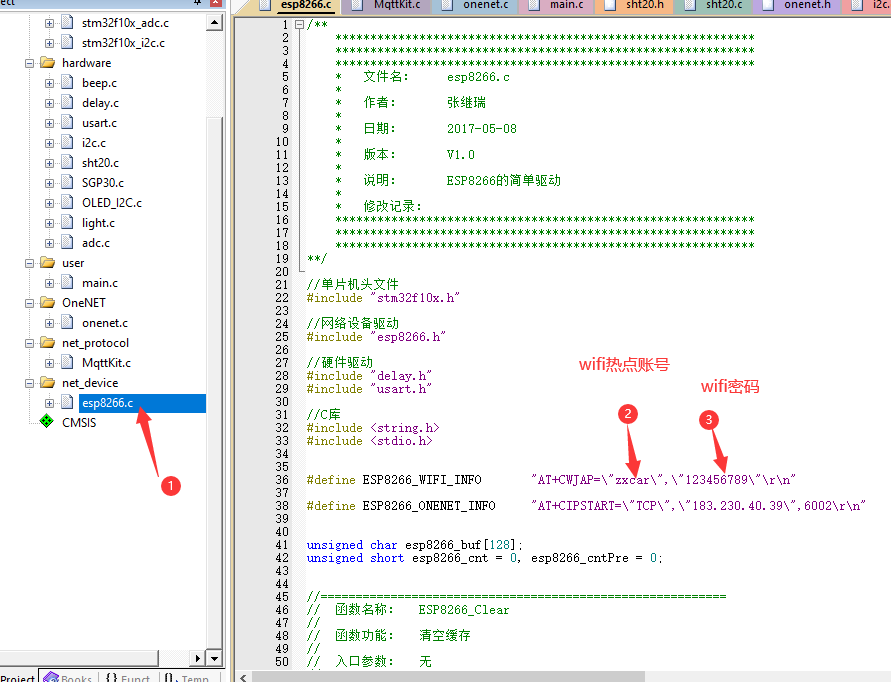891x682 pixels.
Task: Click the editor horizontal scroll-left arrow
Action: click(x=243, y=677)
